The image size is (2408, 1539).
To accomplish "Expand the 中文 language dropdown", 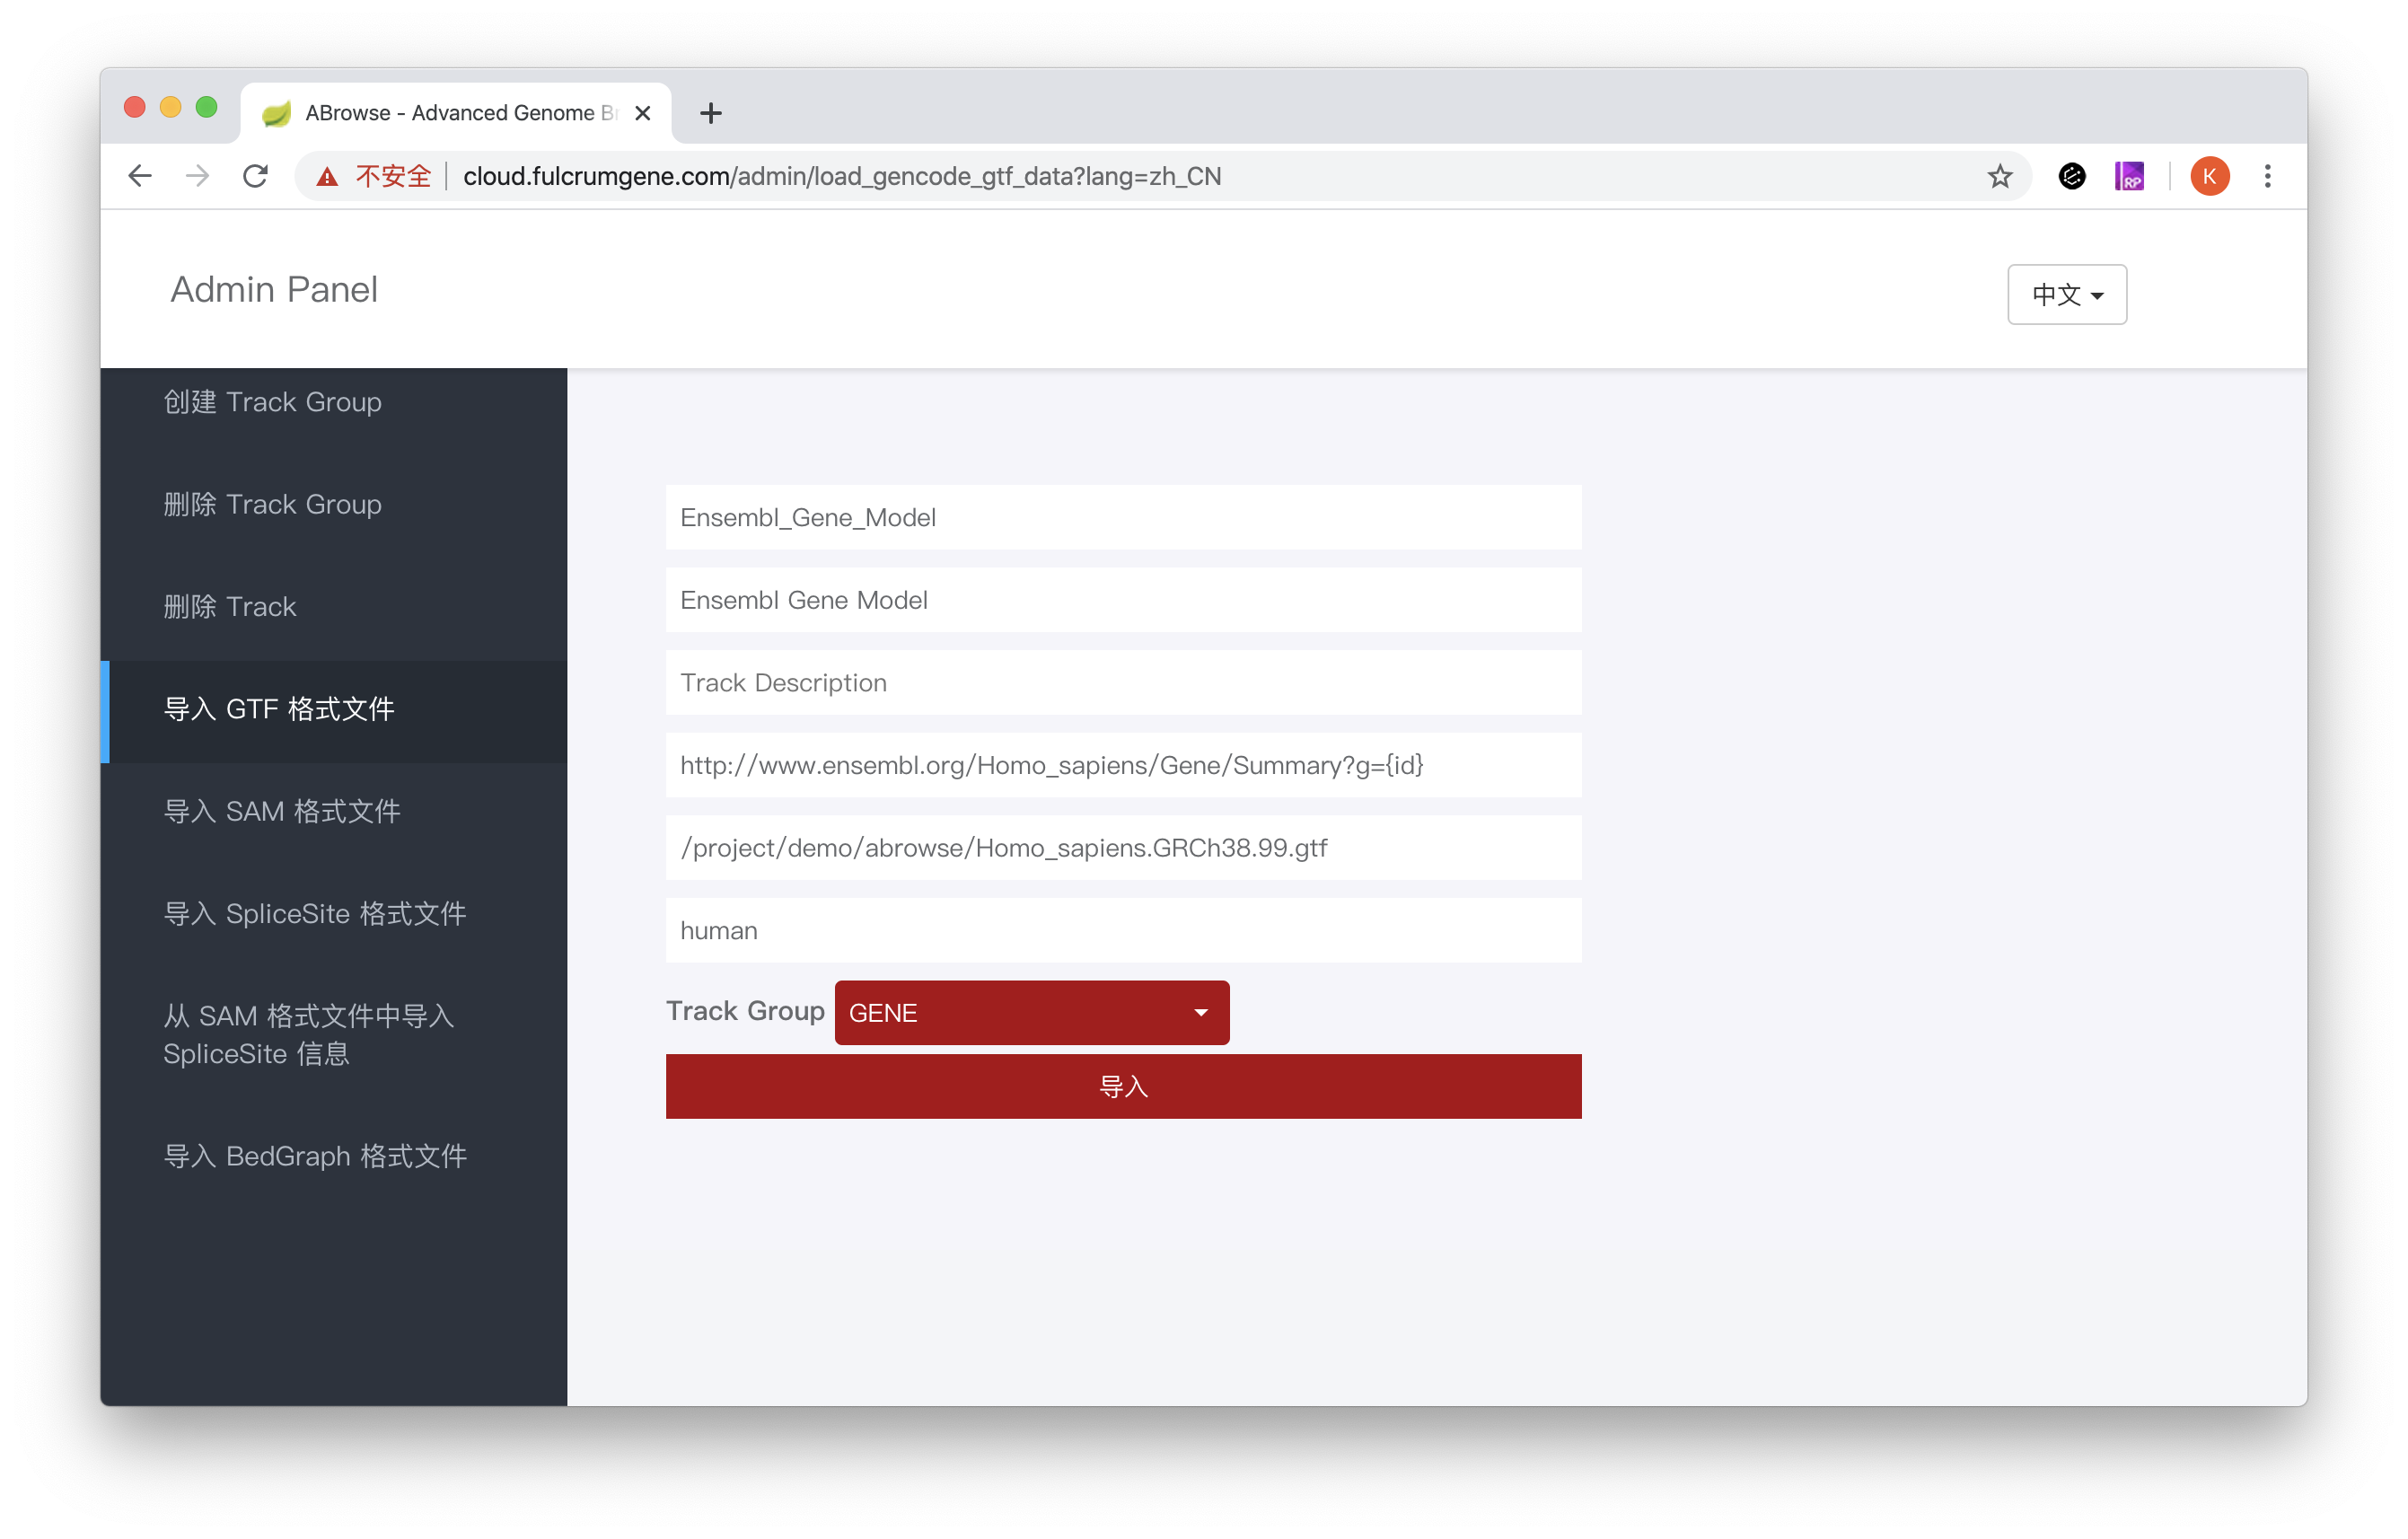I will (2066, 294).
